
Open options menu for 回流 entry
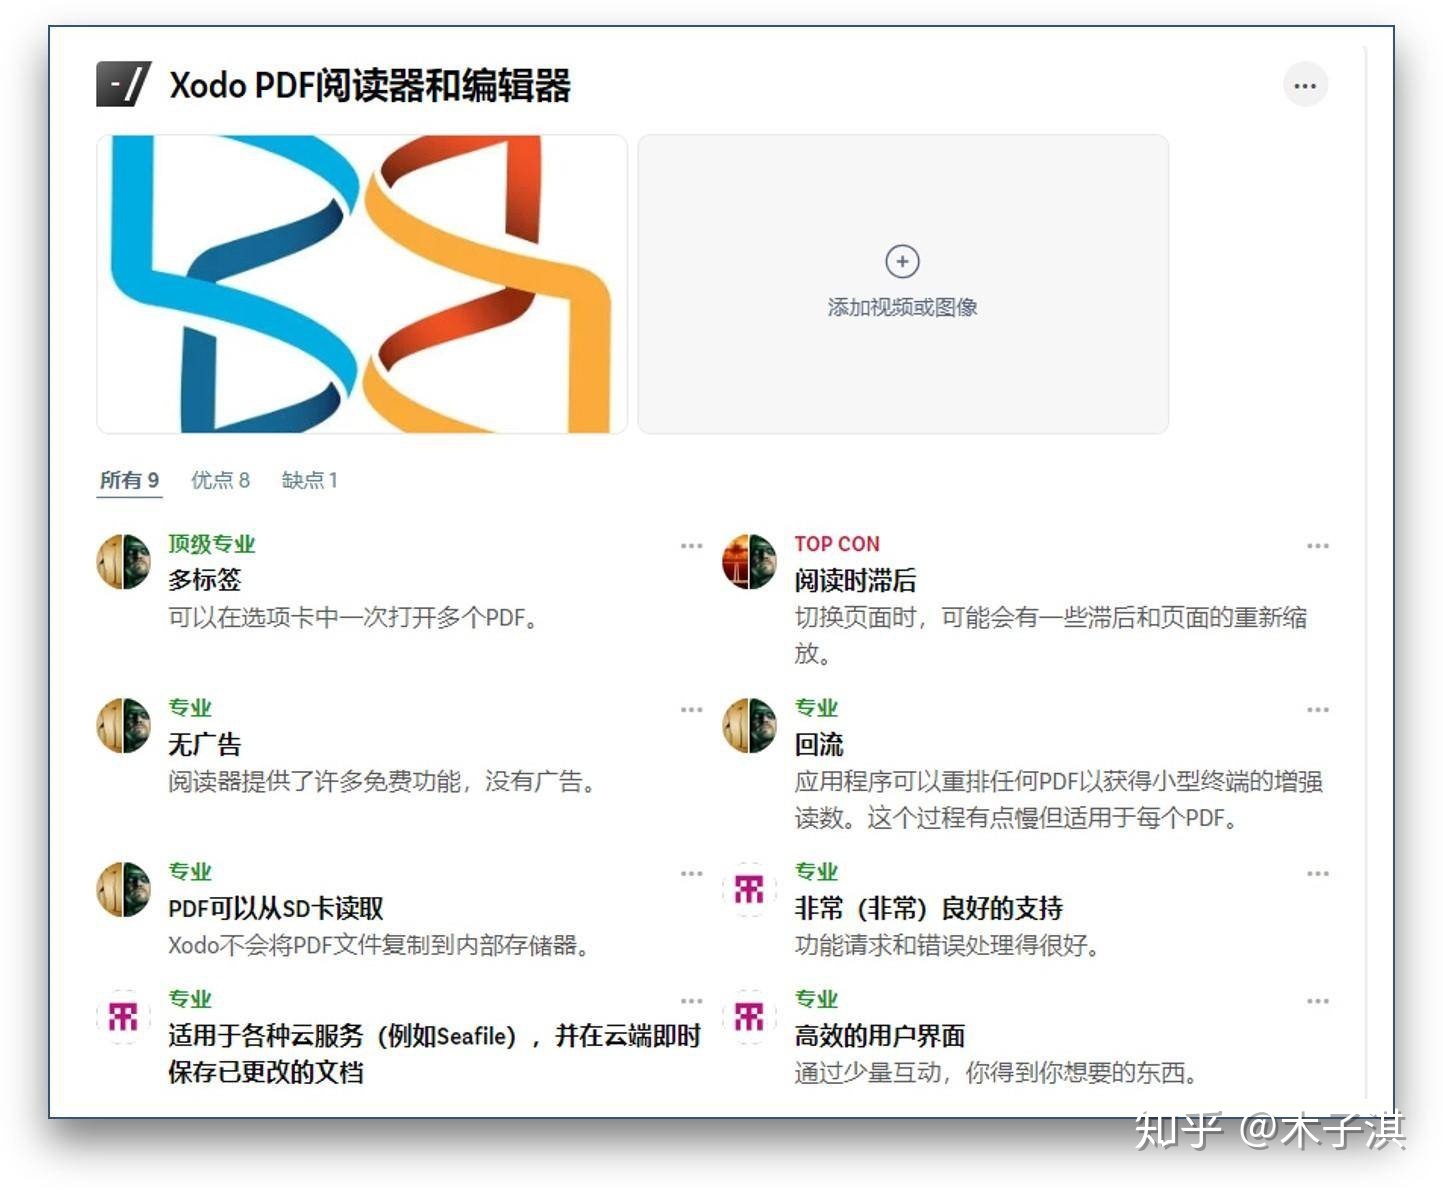[1318, 710]
